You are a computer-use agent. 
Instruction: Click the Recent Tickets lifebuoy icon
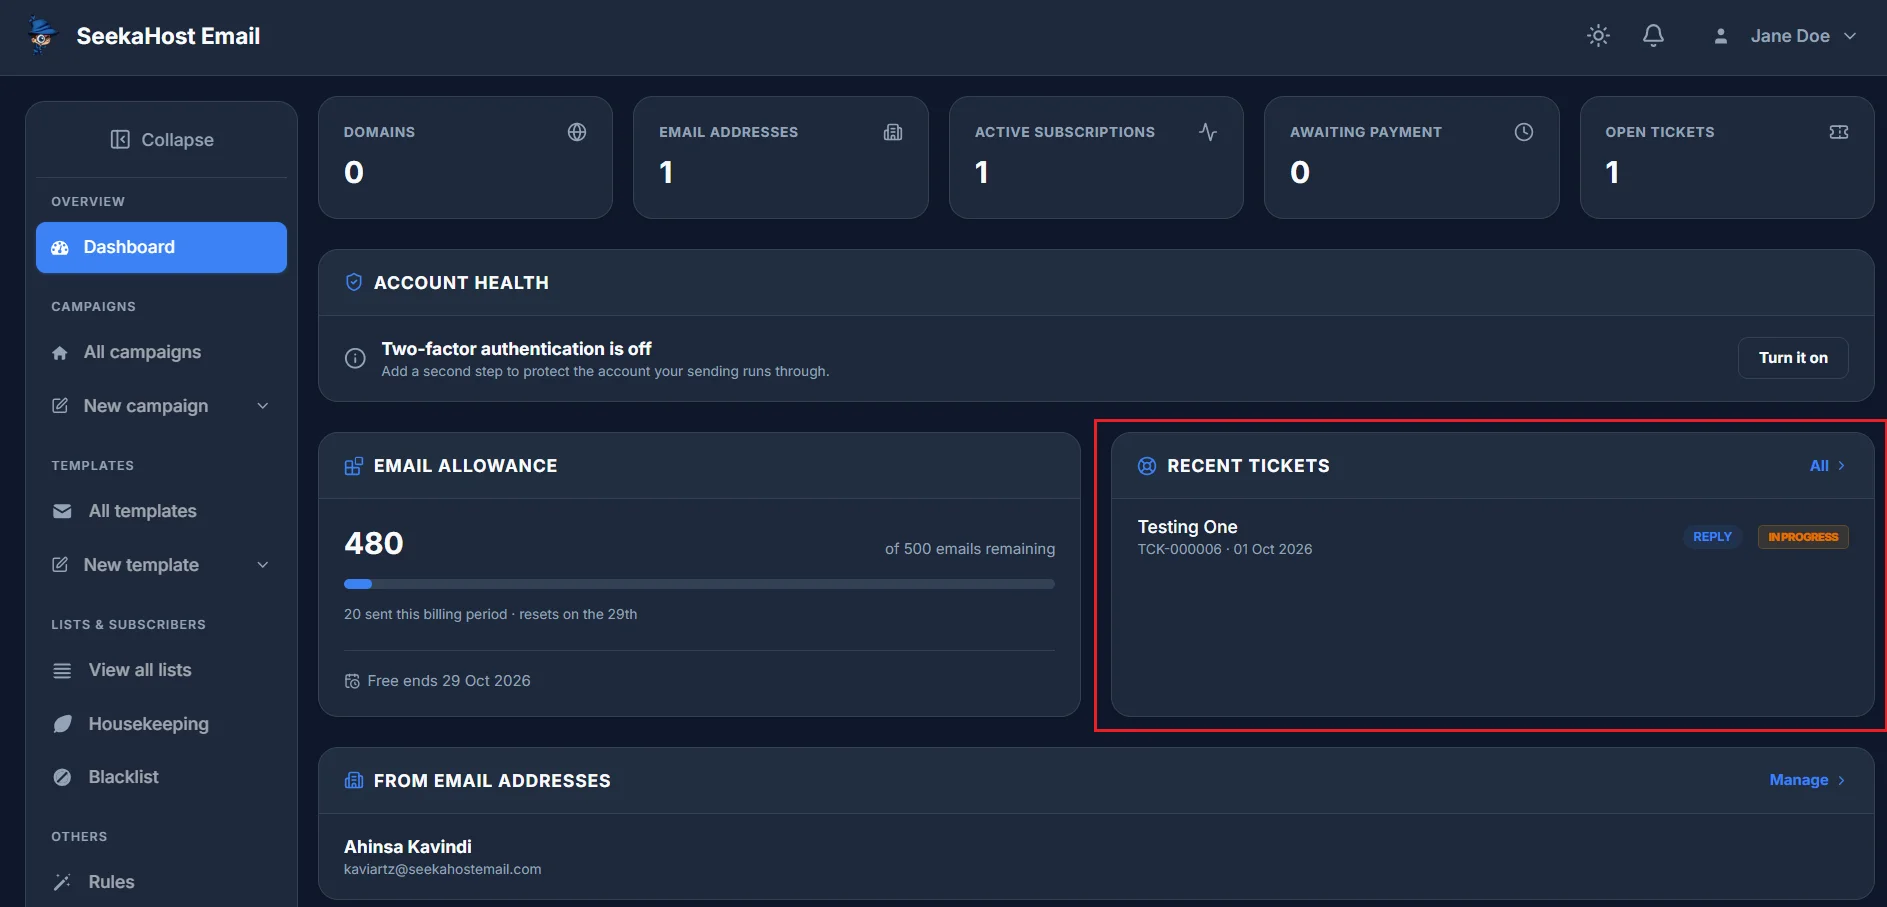[x=1147, y=466]
